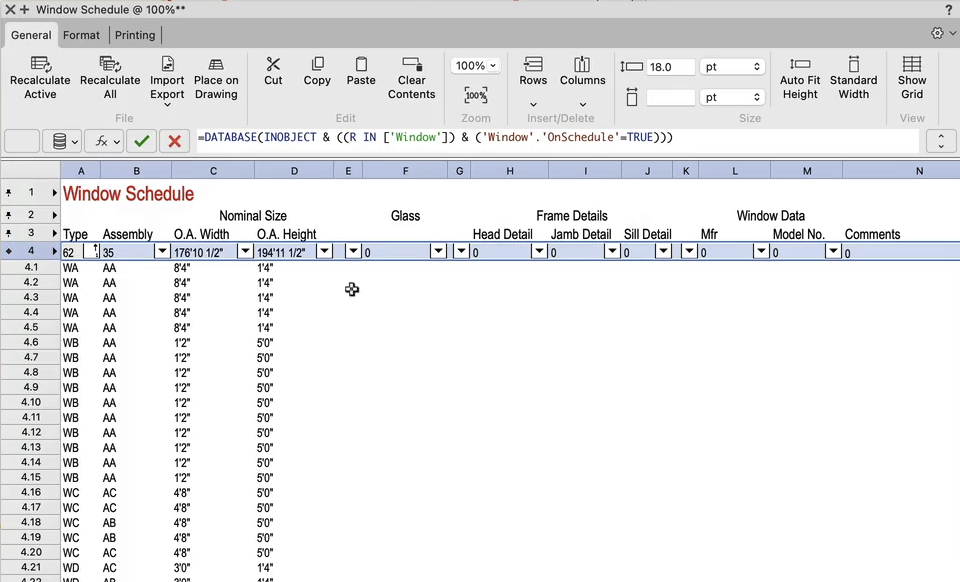Click the Standard Width icon

[x=853, y=65]
